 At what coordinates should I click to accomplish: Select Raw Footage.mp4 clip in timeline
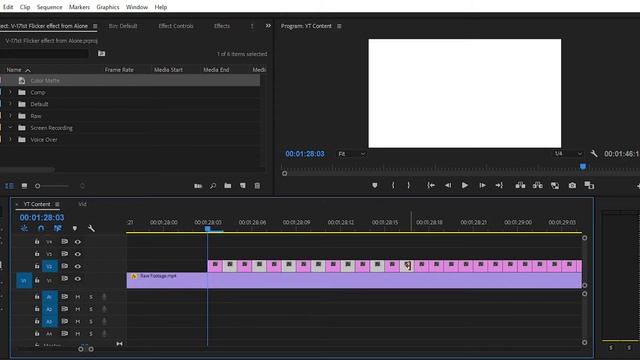click(x=354, y=280)
